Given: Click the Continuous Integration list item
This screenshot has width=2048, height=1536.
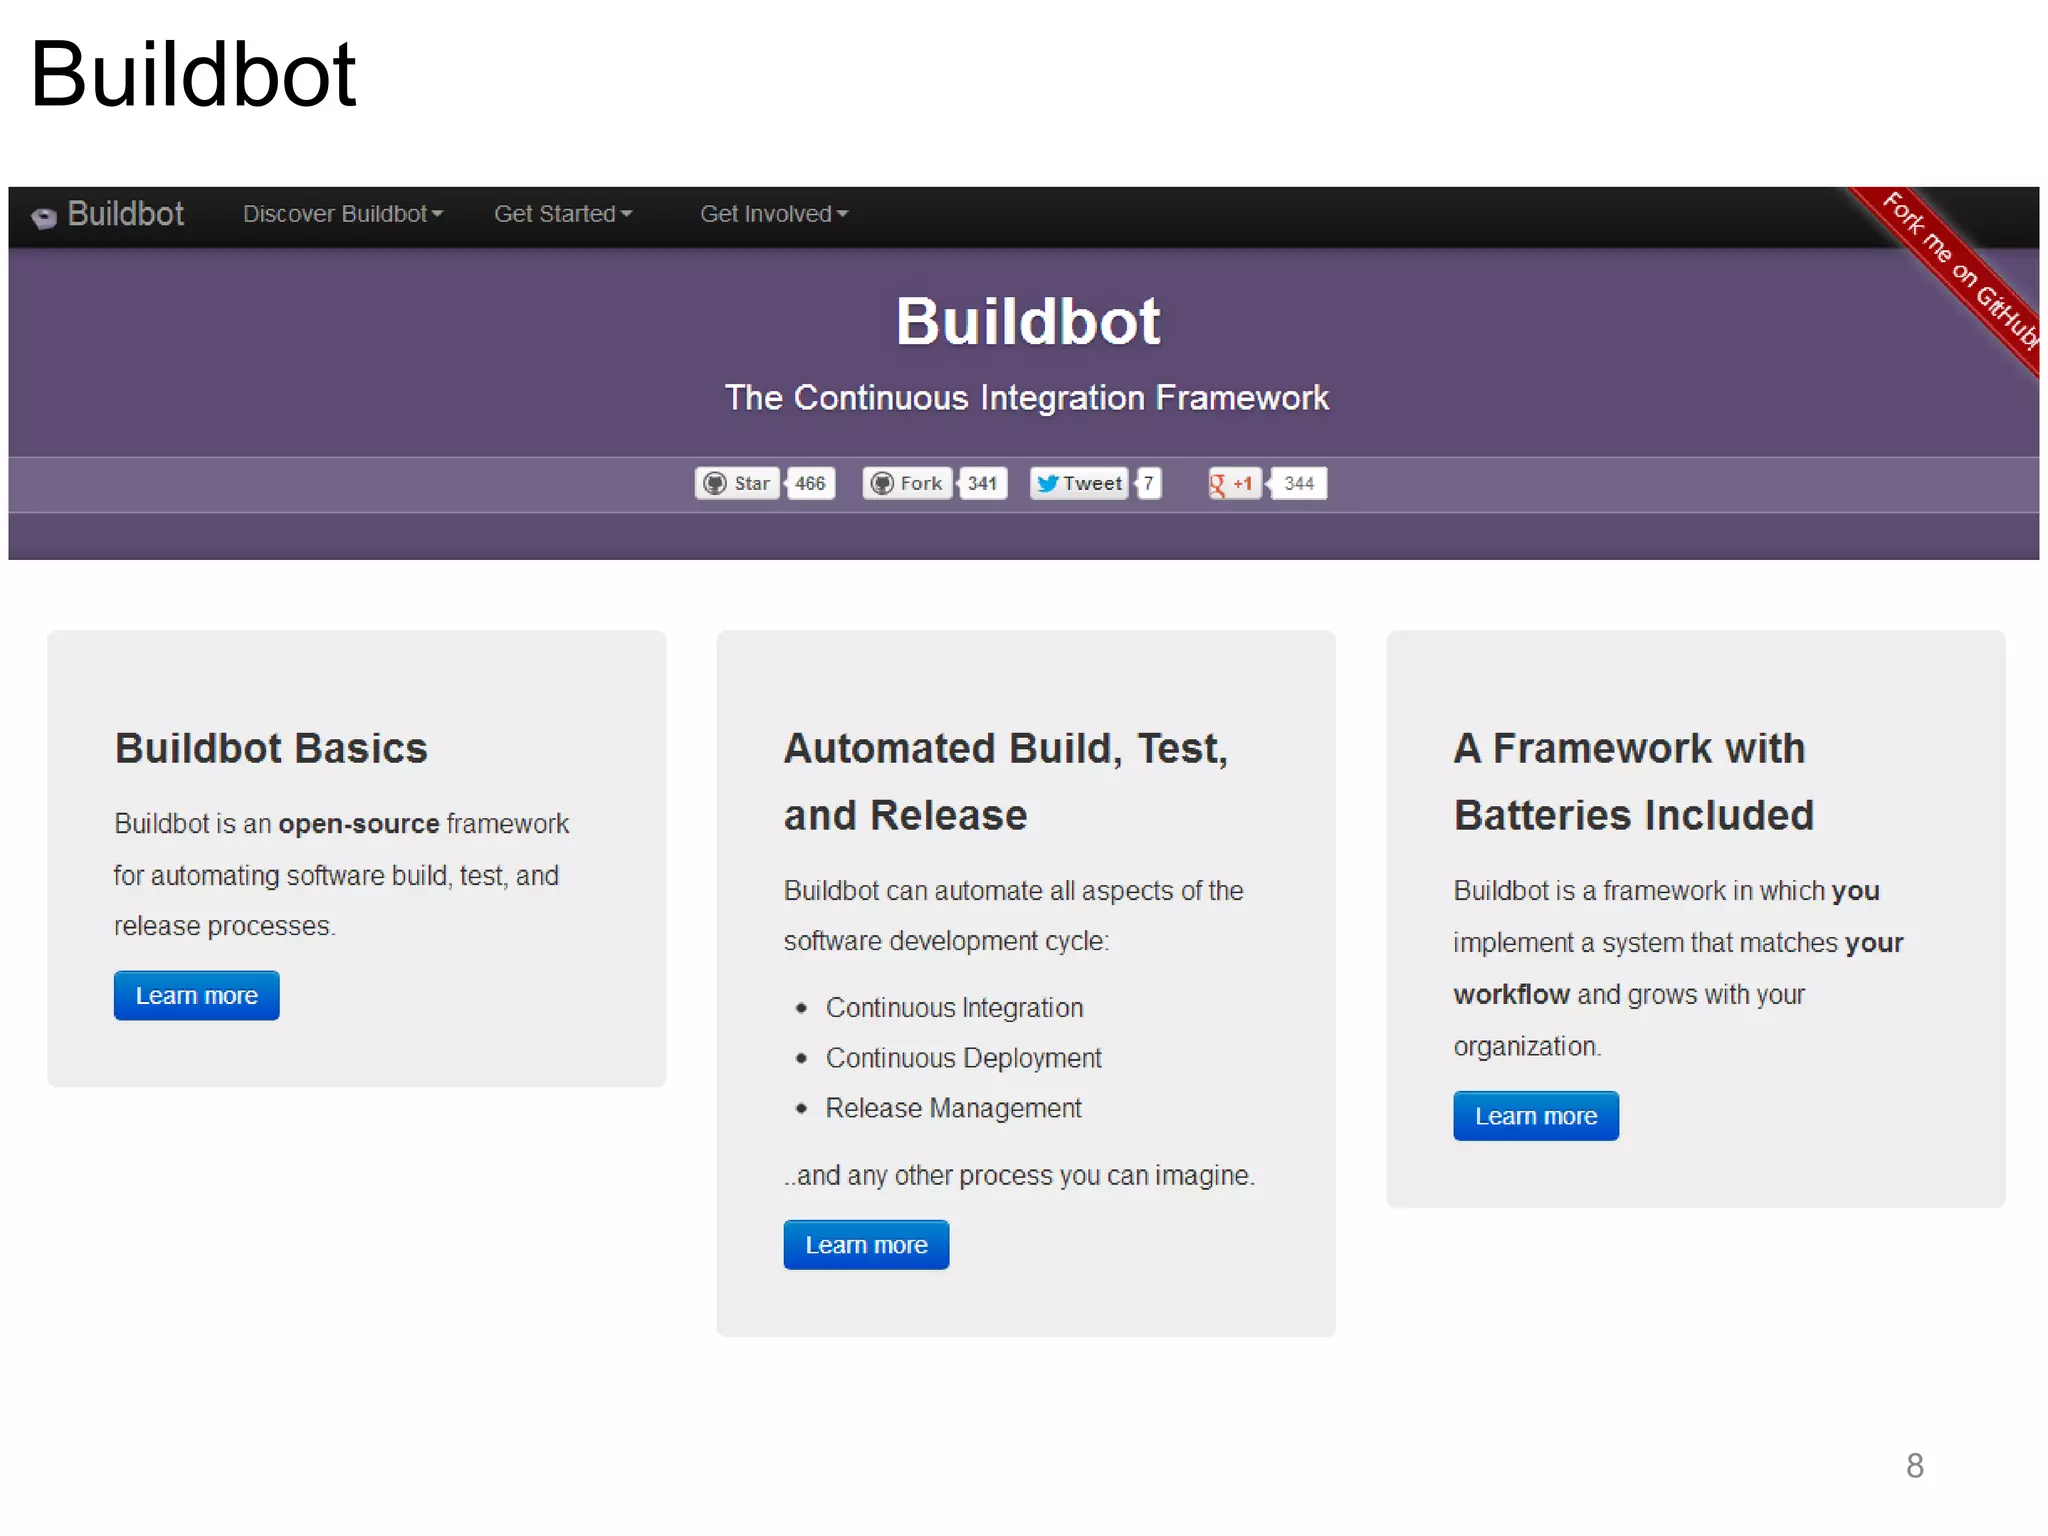Looking at the screenshot, I should [954, 1007].
